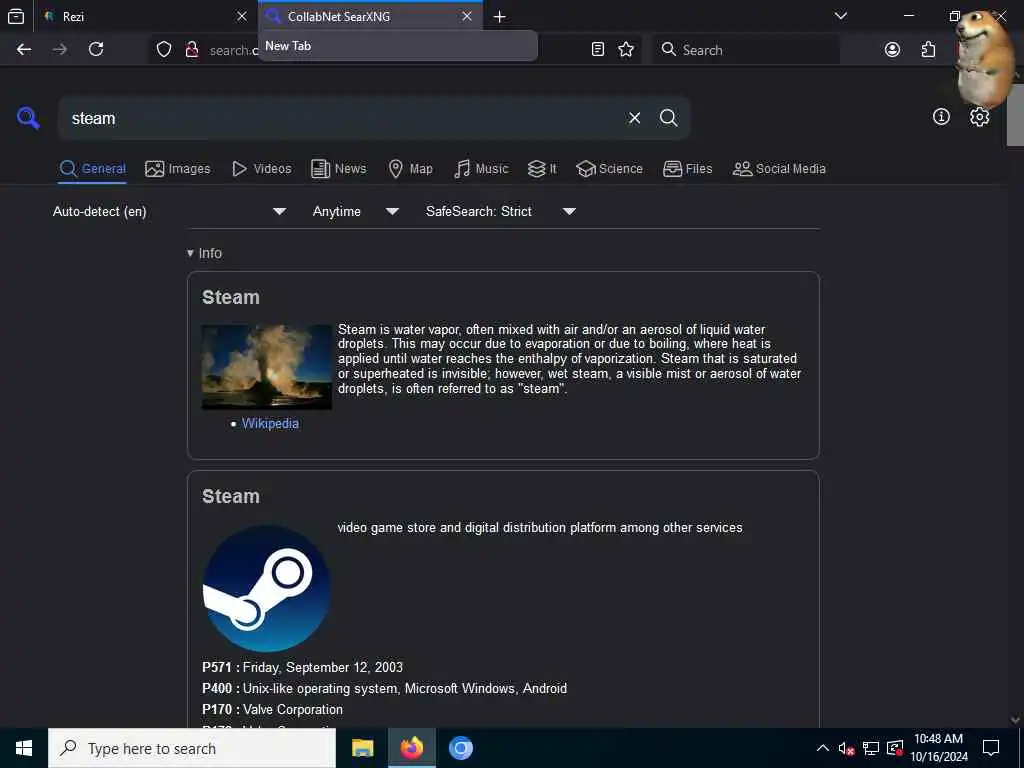The image size is (1024, 768).
Task: Open the extensions puzzle icon
Action: [x=928, y=50]
